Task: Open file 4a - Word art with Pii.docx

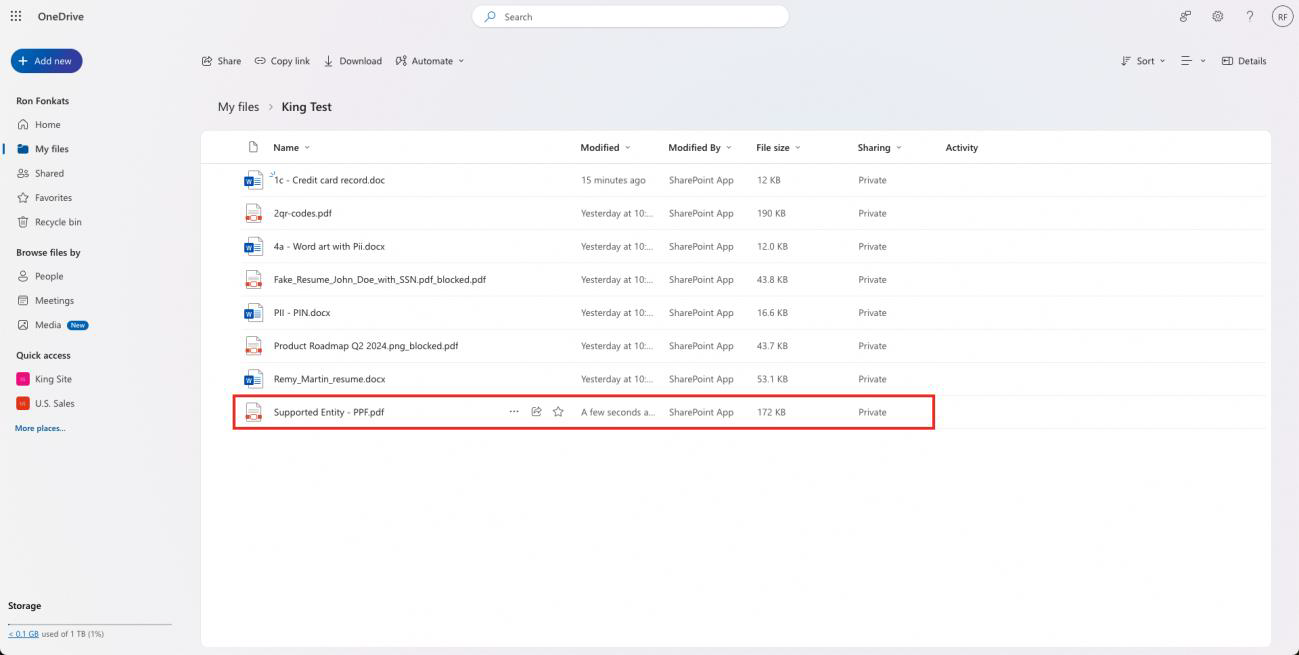Action: click(x=329, y=246)
